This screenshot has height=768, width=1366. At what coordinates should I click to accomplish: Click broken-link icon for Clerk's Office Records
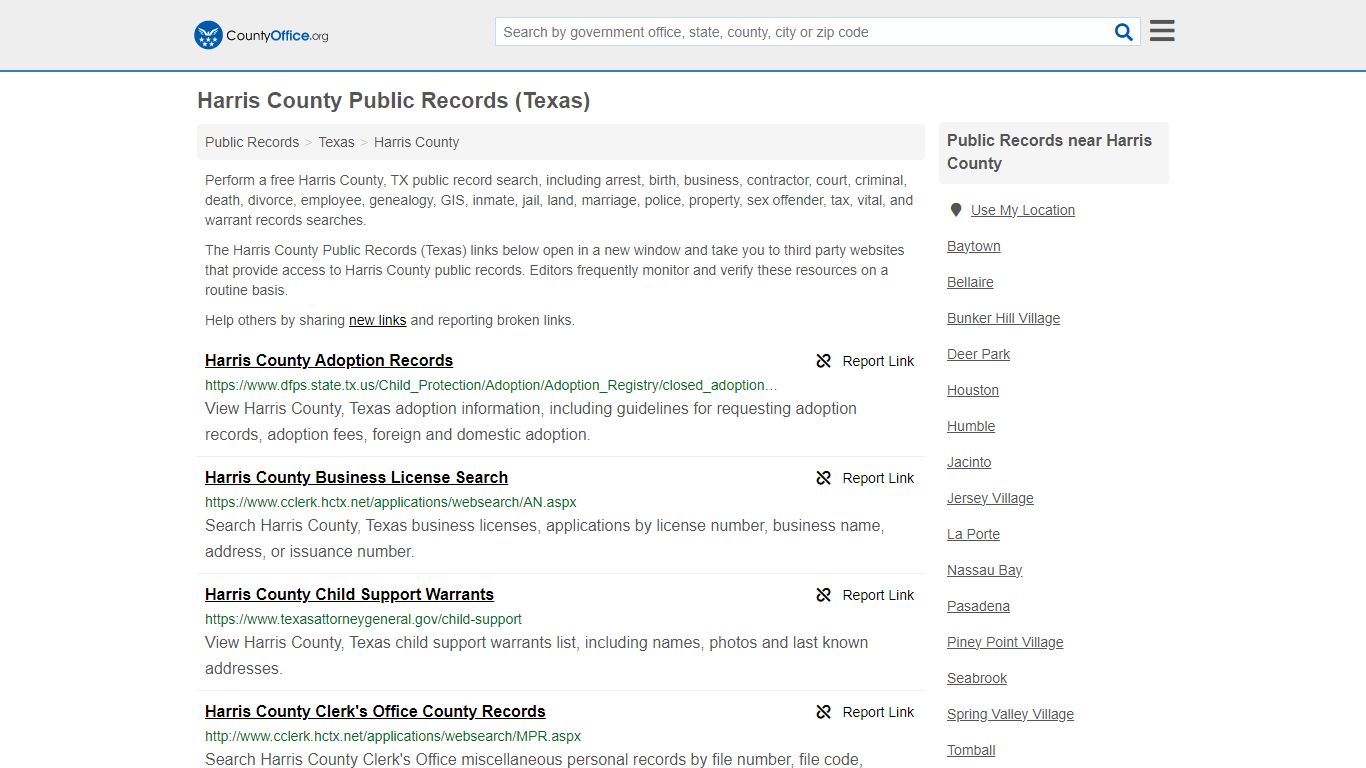[824, 712]
